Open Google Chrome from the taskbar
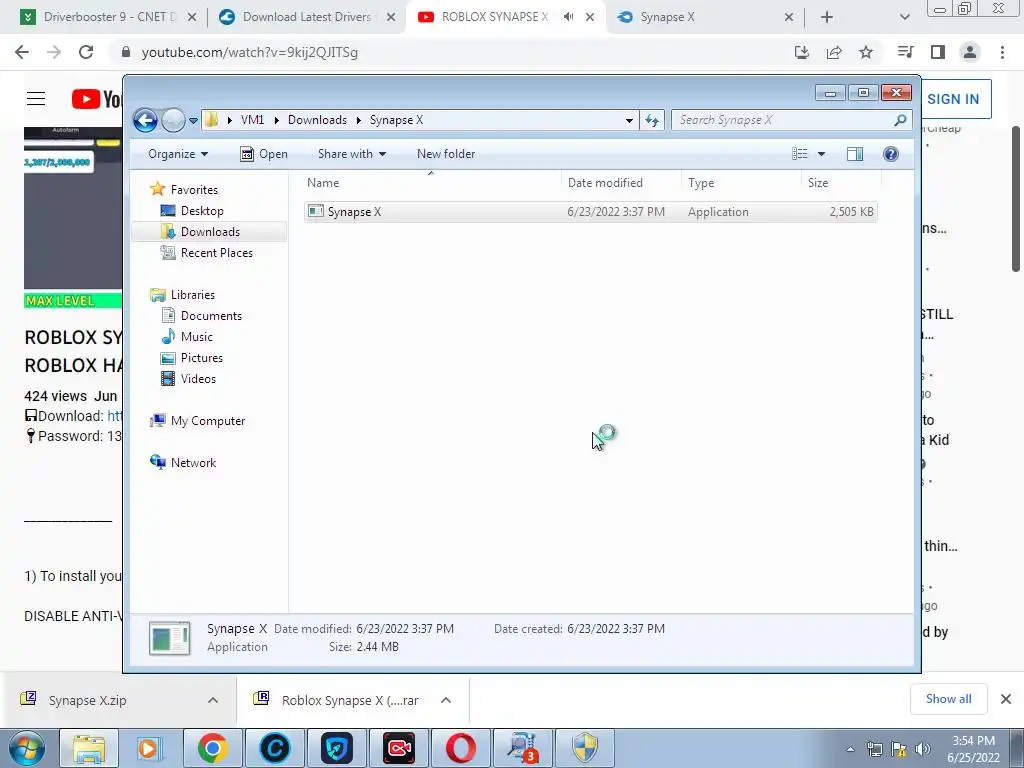The width and height of the screenshot is (1024, 768). [x=213, y=748]
